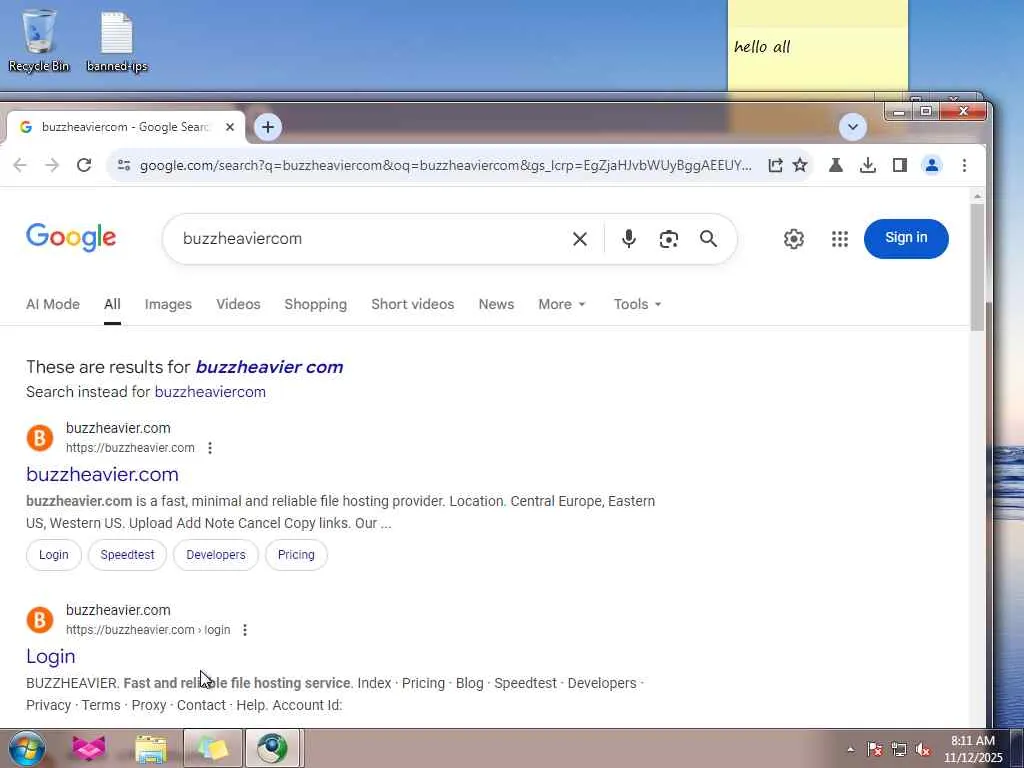Switch to Images tab
1024x768 pixels.
pos(168,304)
